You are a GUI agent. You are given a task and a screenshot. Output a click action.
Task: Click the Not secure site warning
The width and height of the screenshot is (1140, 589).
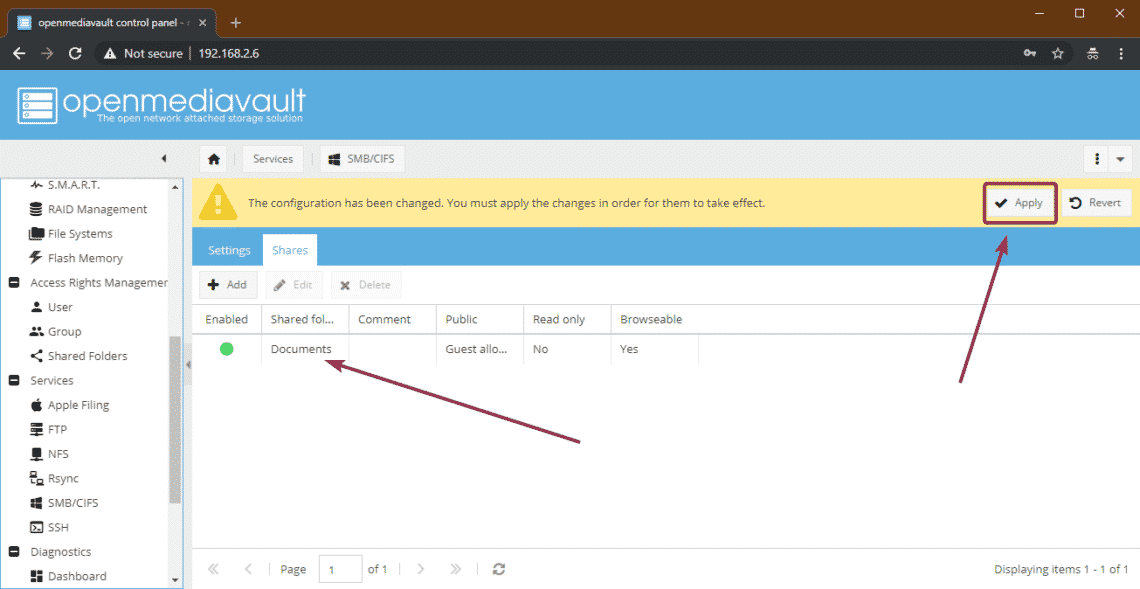[x=143, y=53]
